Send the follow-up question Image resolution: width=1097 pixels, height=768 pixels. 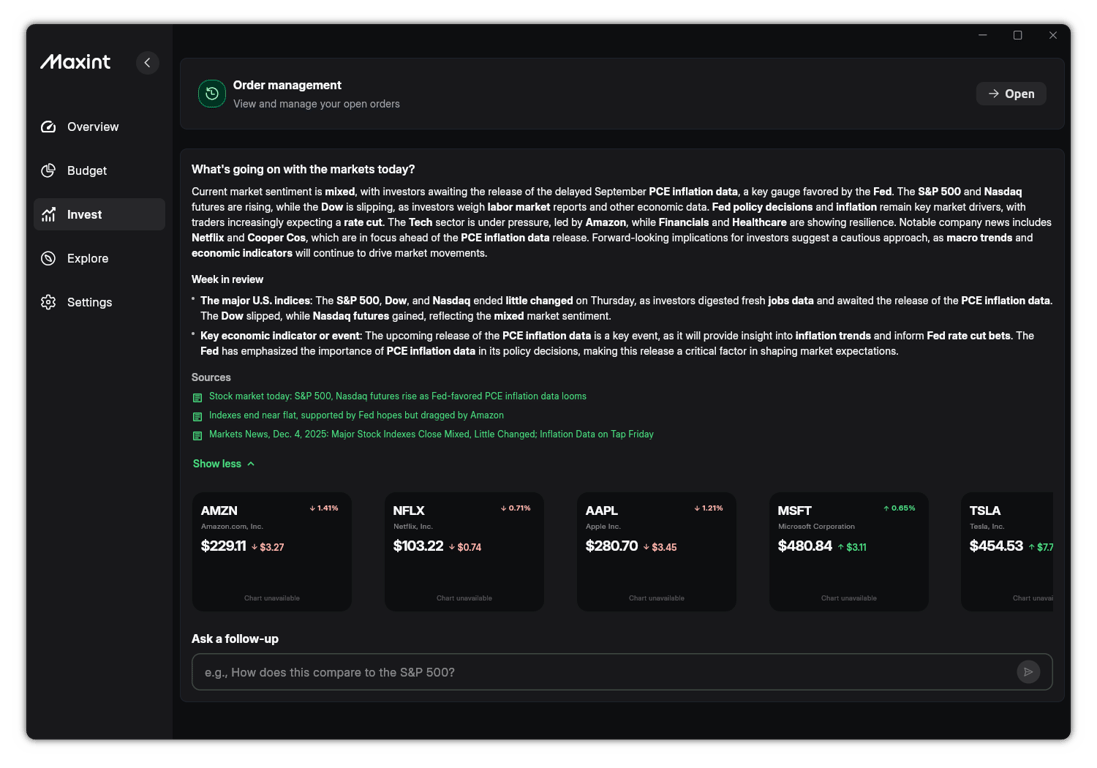(1028, 672)
